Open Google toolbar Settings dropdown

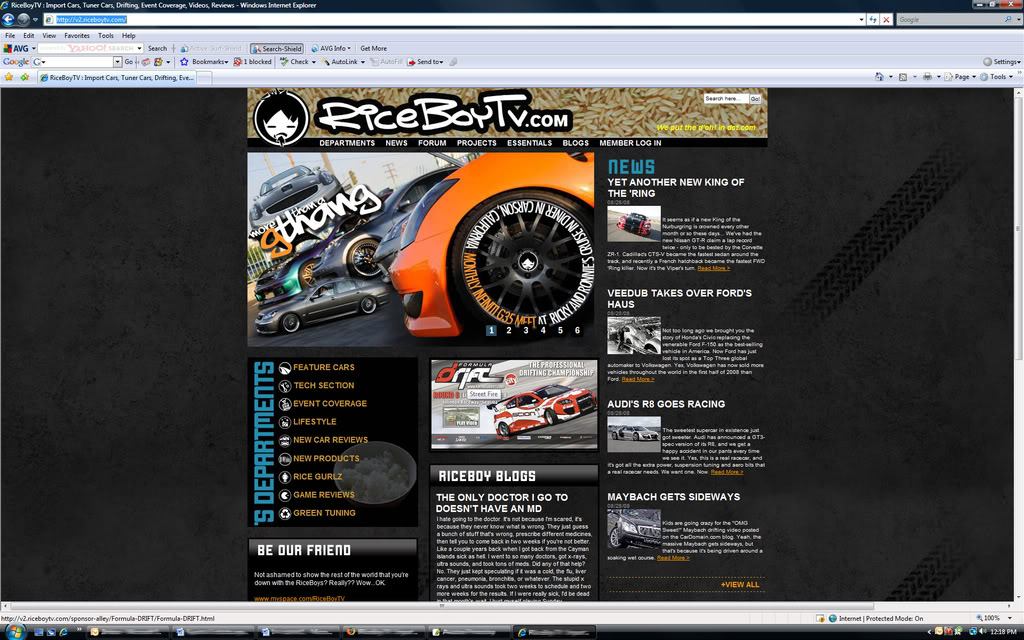pos(1003,62)
